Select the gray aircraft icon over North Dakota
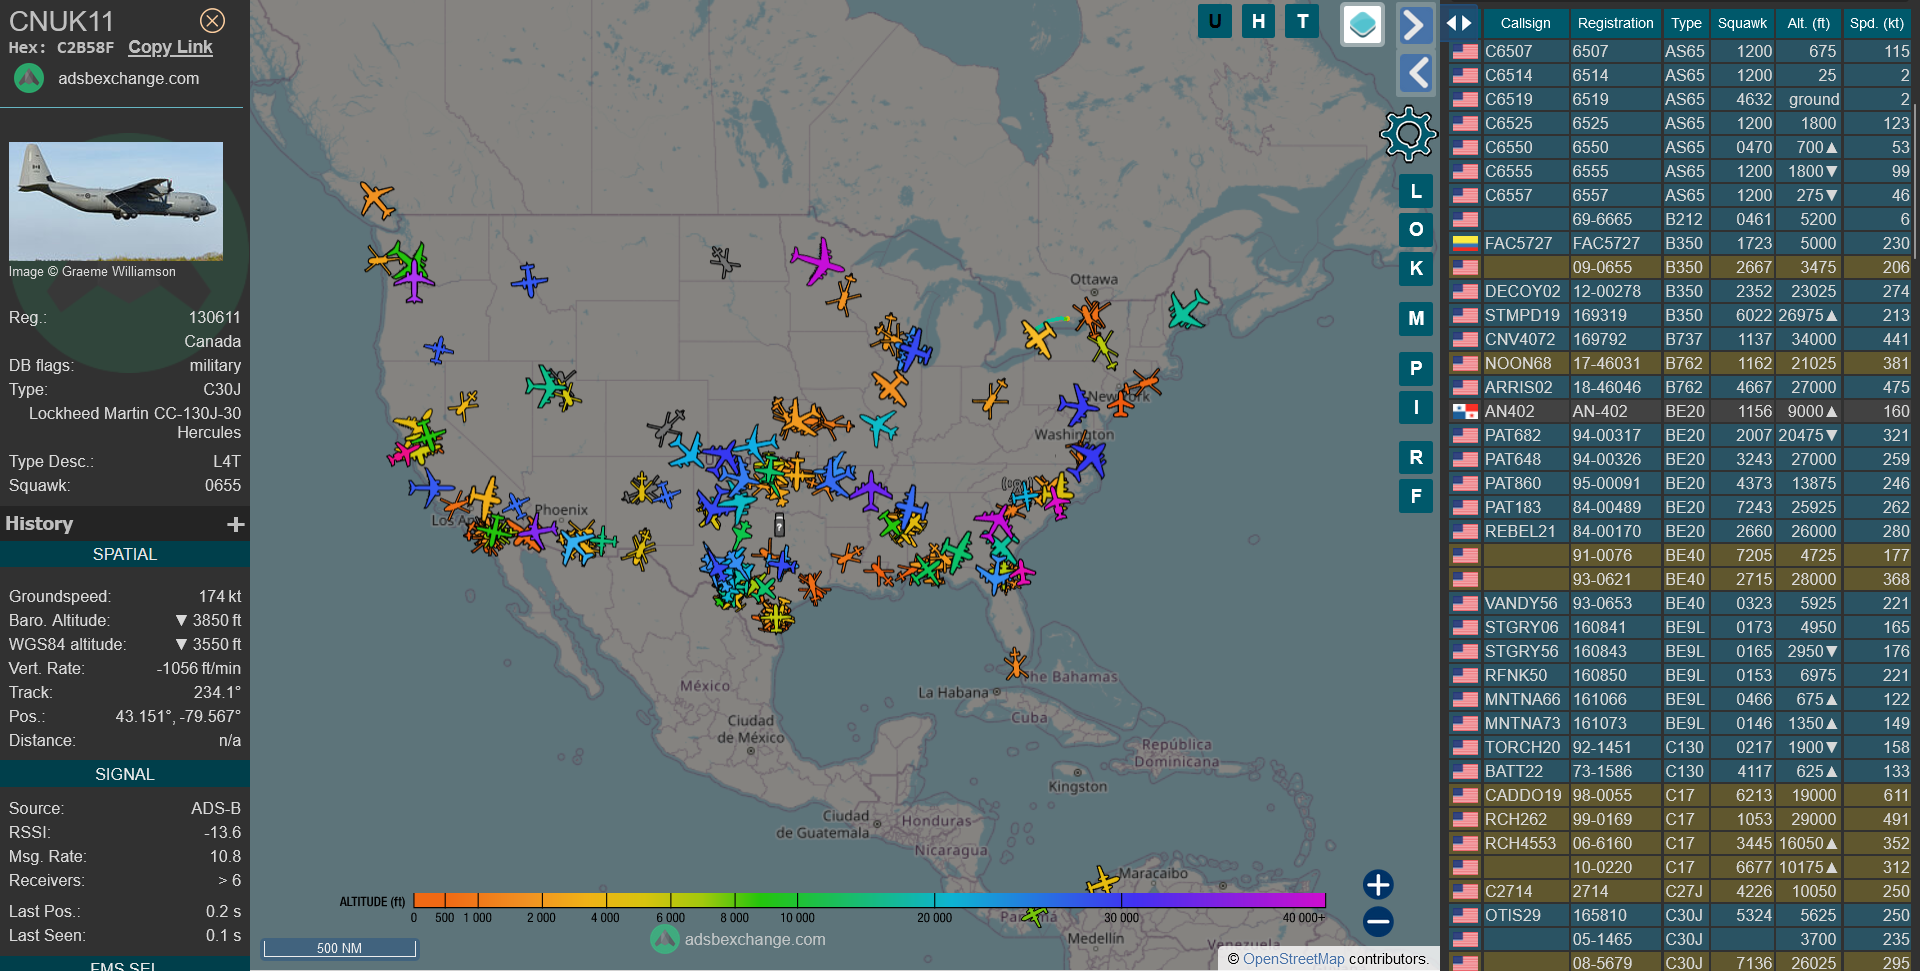The image size is (1920, 972). pos(724,262)
